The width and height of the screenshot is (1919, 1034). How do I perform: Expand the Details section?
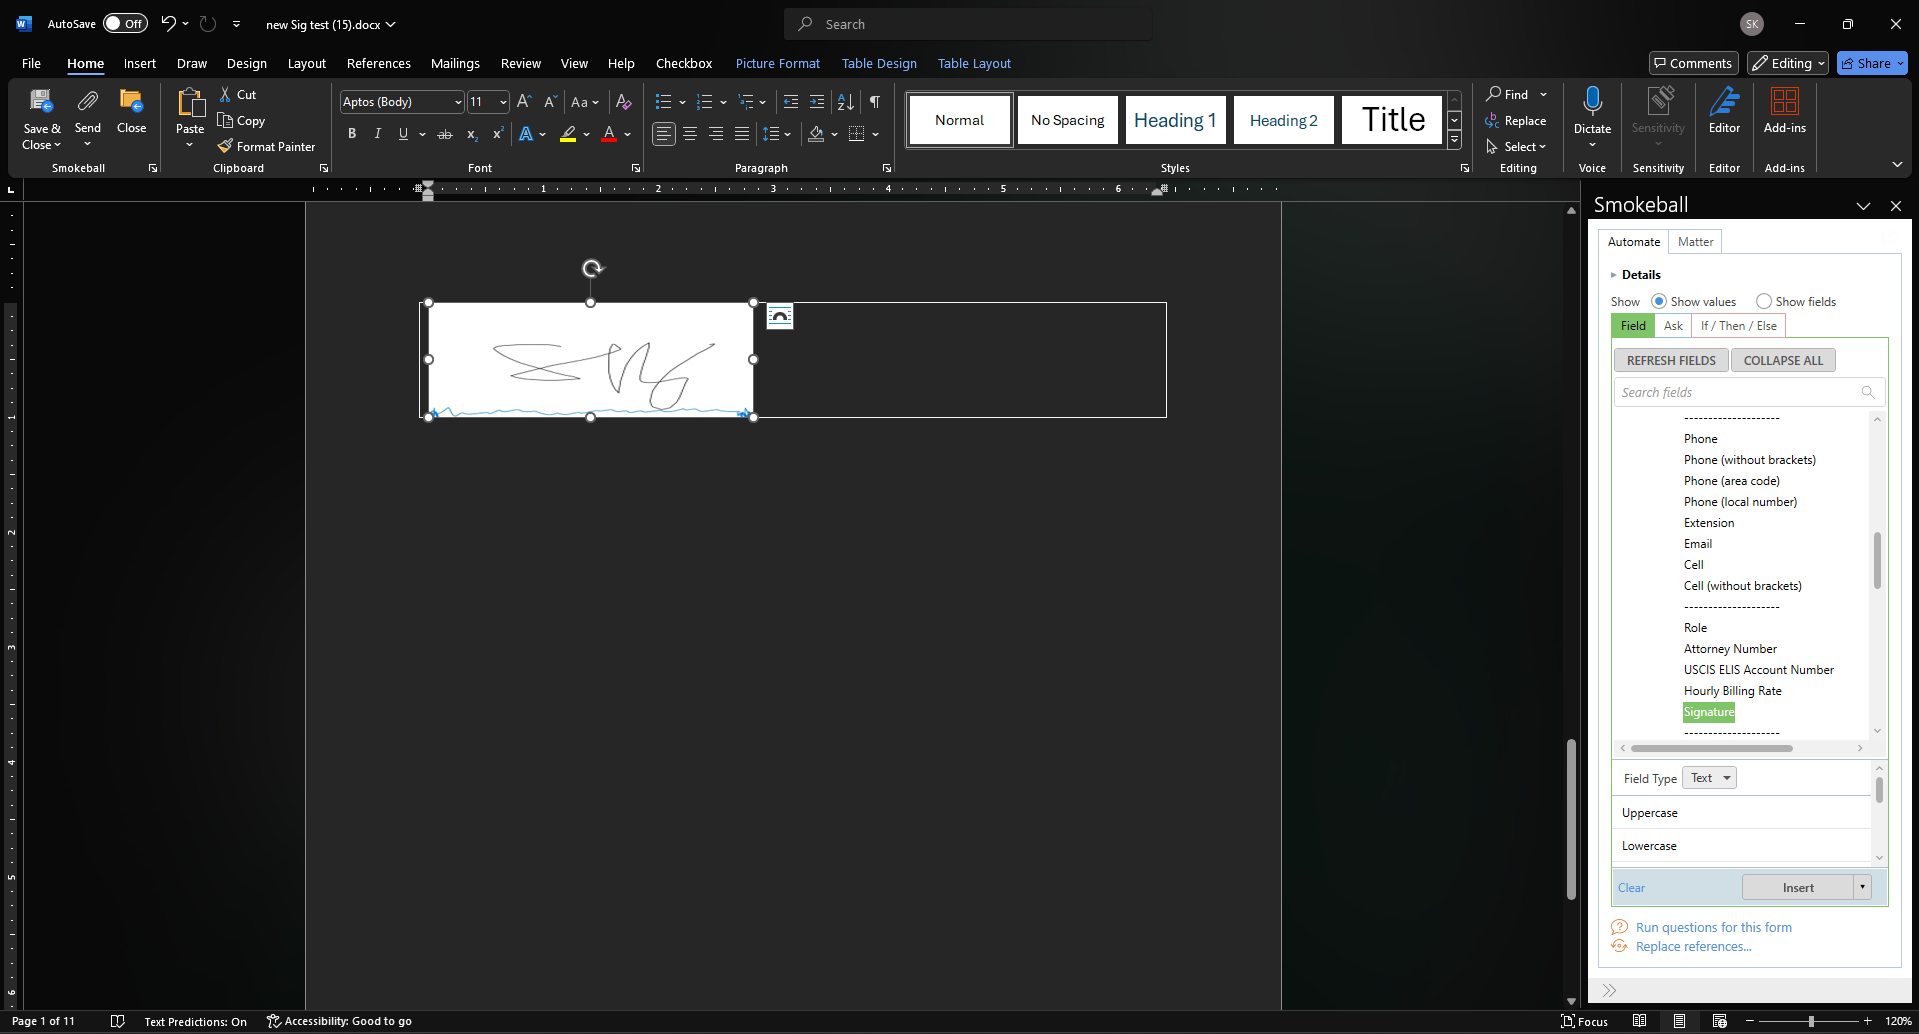click(x=1613, y=275)
